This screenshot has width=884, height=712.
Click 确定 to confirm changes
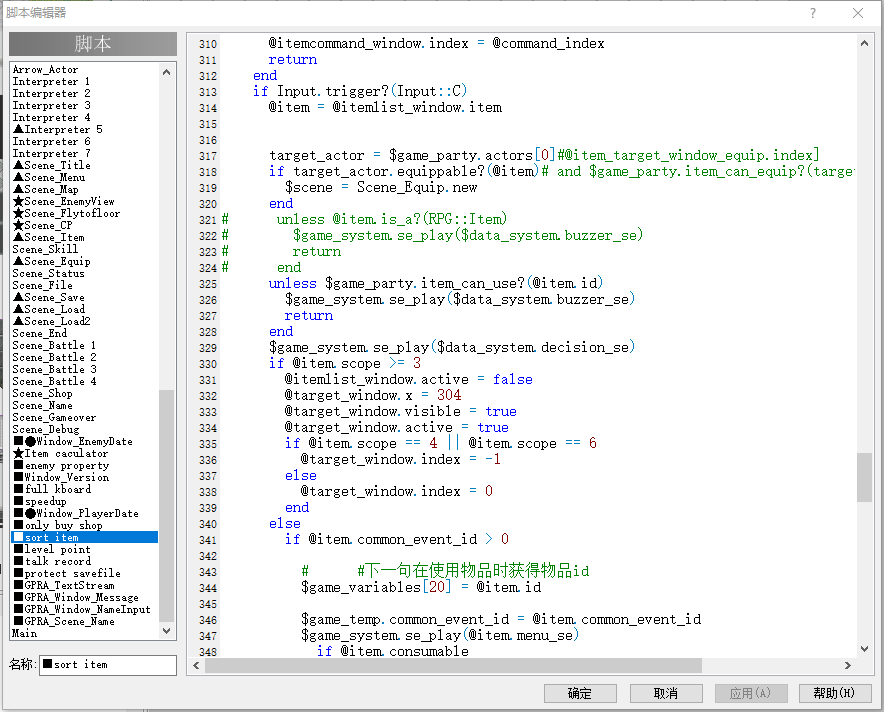tap(580, 693)
